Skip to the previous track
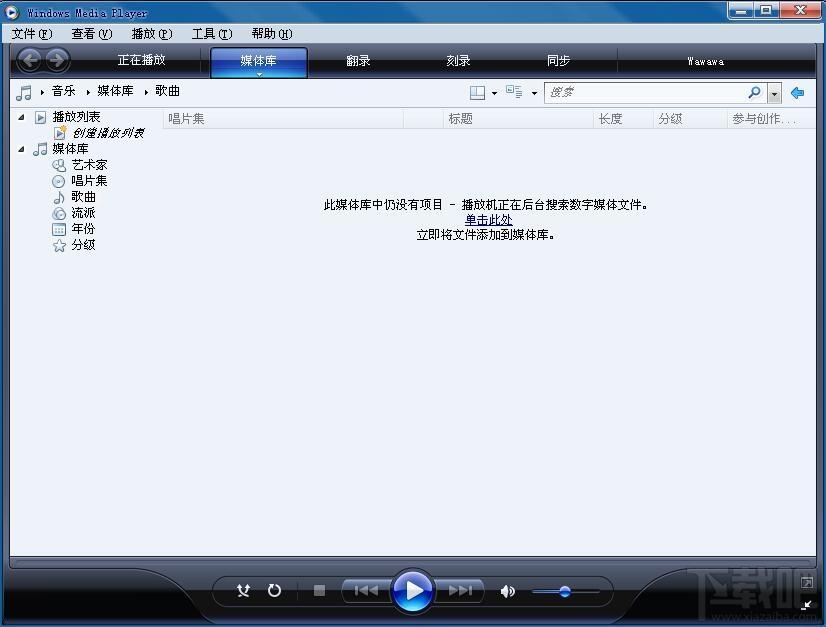 [365, 591]
